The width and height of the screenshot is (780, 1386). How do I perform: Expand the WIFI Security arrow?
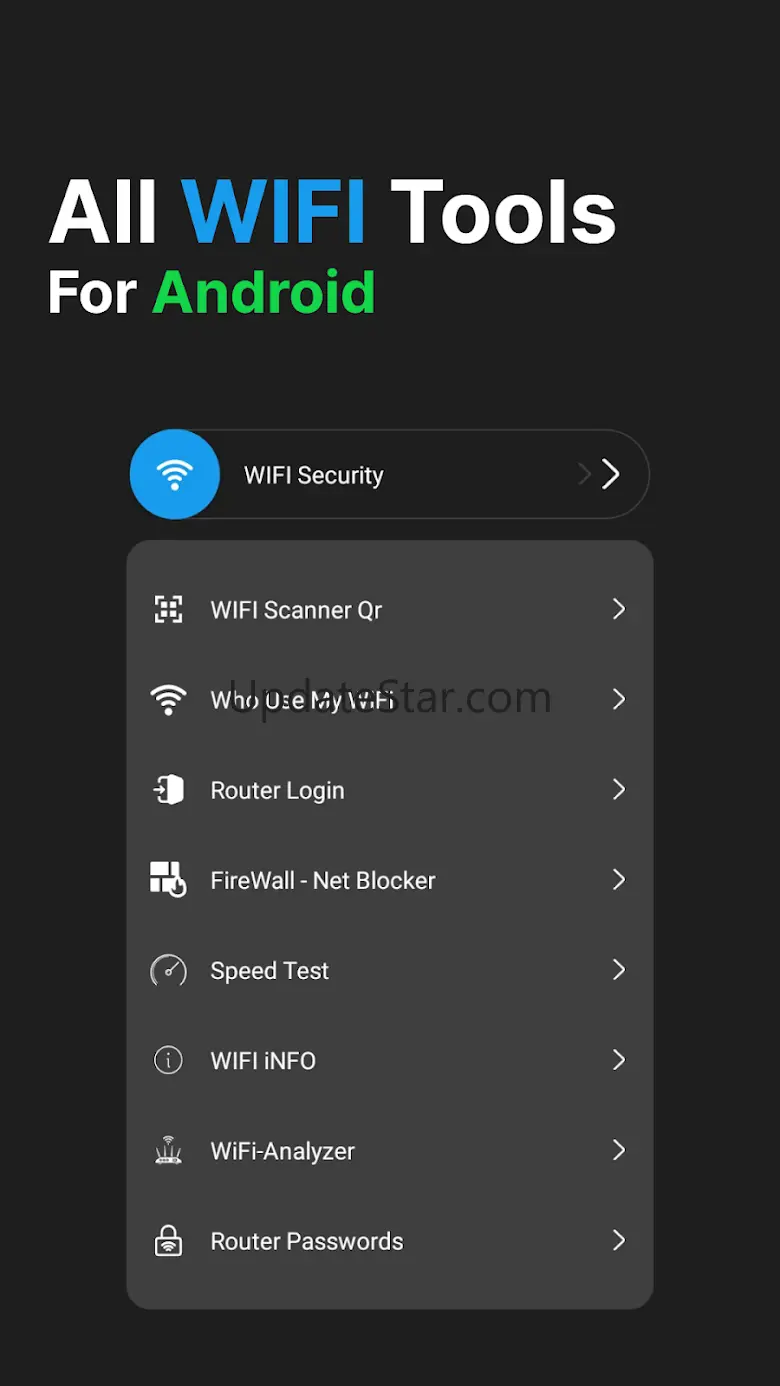pos(609,475)
